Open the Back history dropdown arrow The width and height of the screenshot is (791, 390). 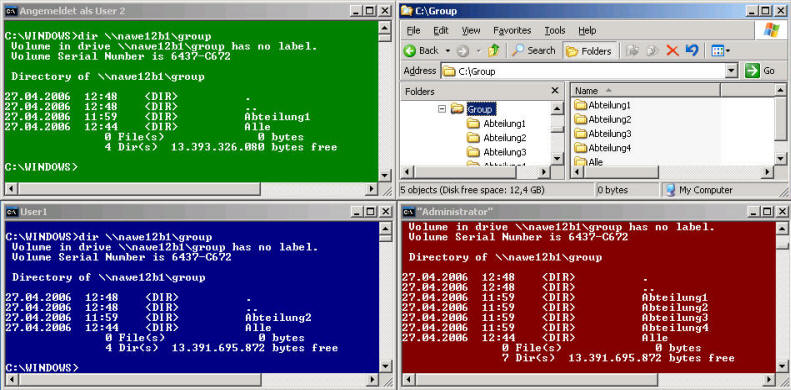[x=447, y=51]
